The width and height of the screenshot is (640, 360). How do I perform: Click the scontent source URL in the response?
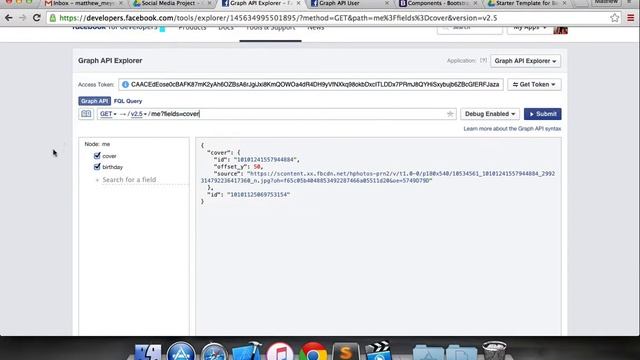[378, 177]
